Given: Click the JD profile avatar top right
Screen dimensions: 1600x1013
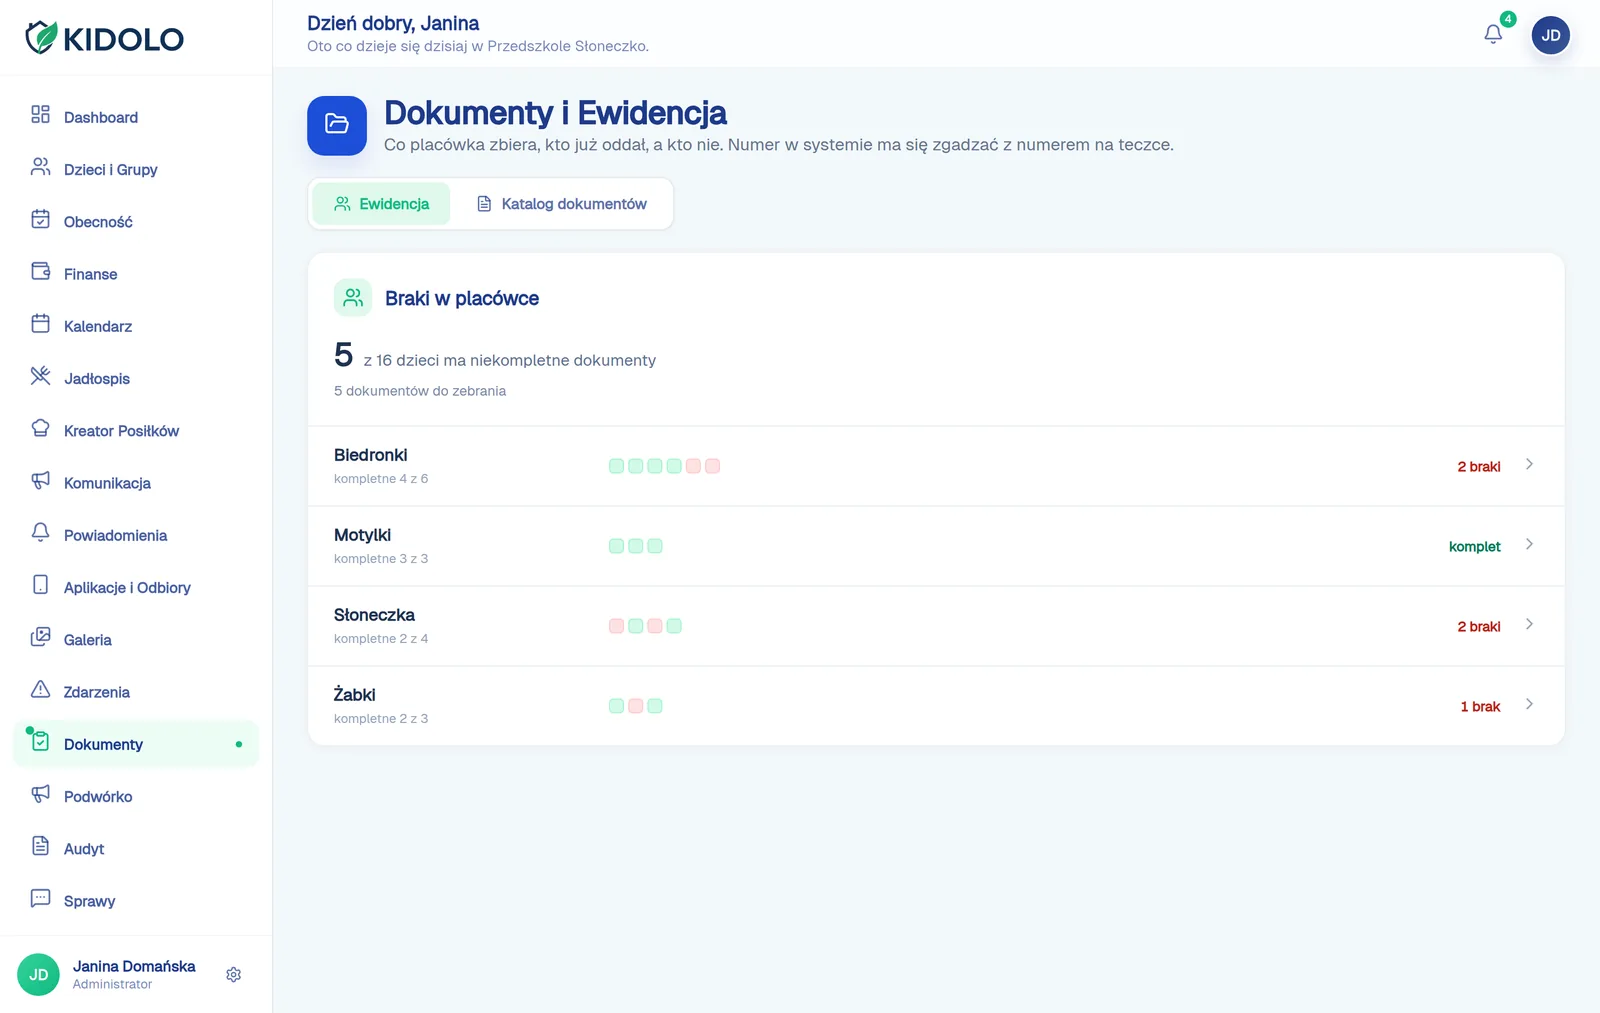Looking at the screenshot, I should click(x=1550, y=35).
